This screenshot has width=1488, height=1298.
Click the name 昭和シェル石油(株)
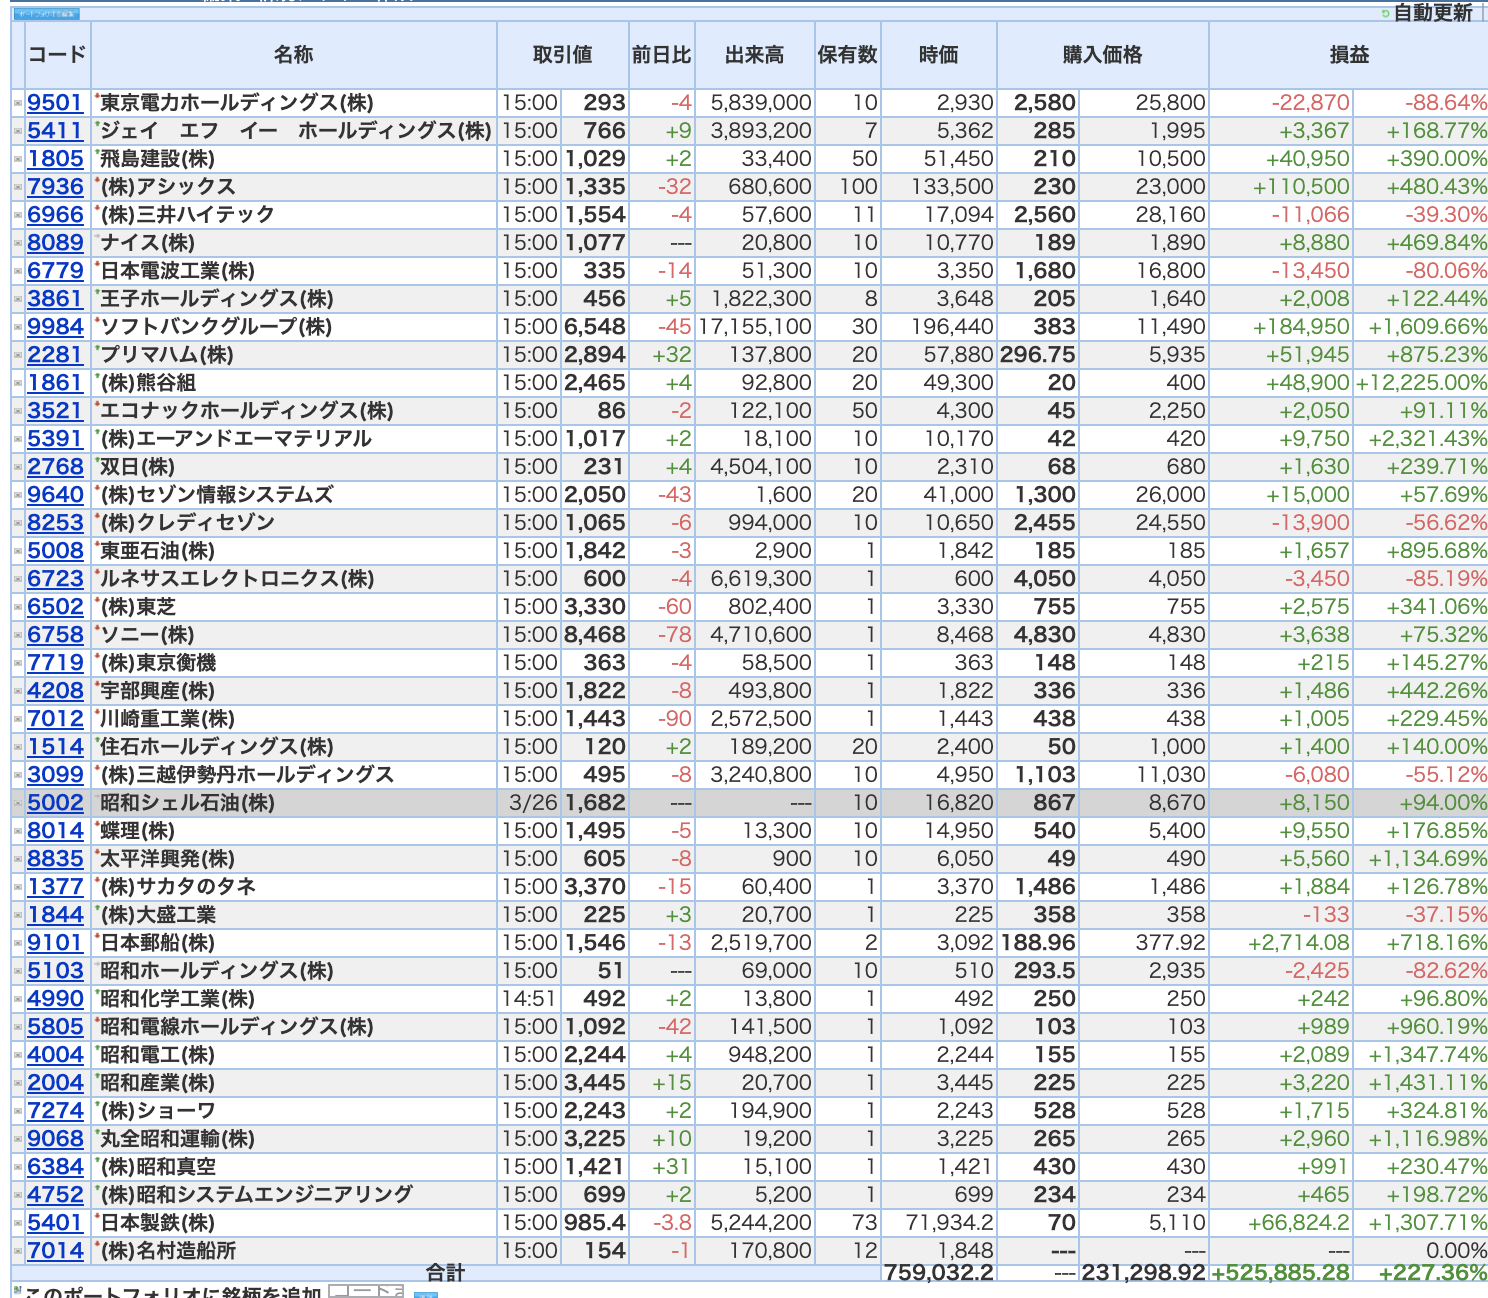tap(187, 803)
